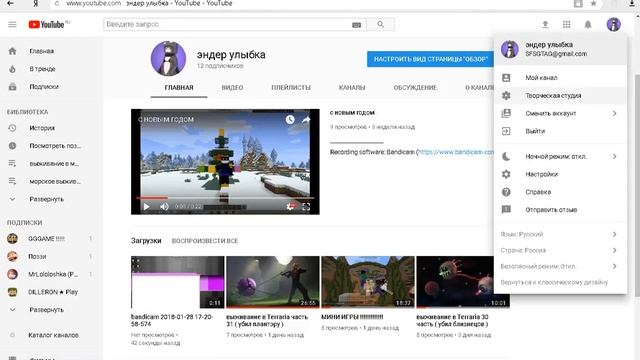Open the bandicam 2018-01-28 video thumbnail

[x=178, y=282]
